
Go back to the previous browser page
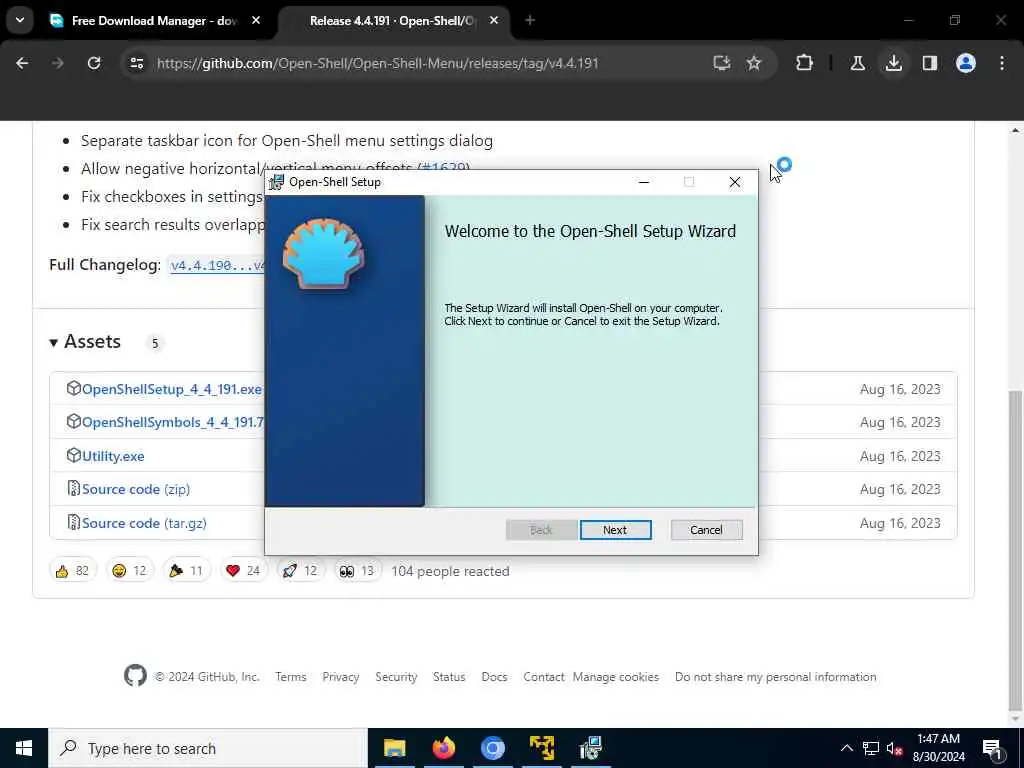click(22, 63)
